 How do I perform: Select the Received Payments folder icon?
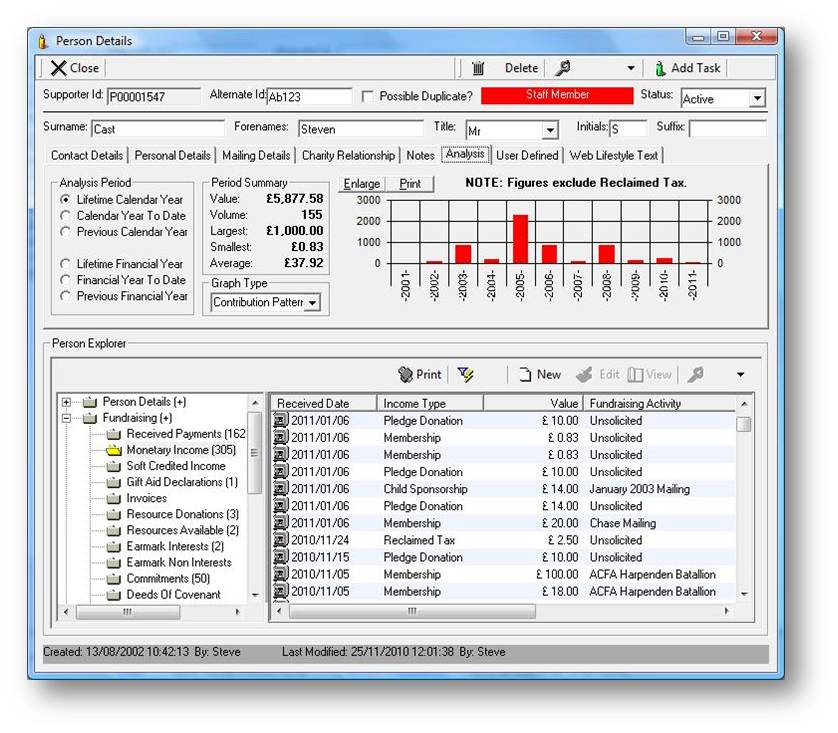(x=113, y=434)
